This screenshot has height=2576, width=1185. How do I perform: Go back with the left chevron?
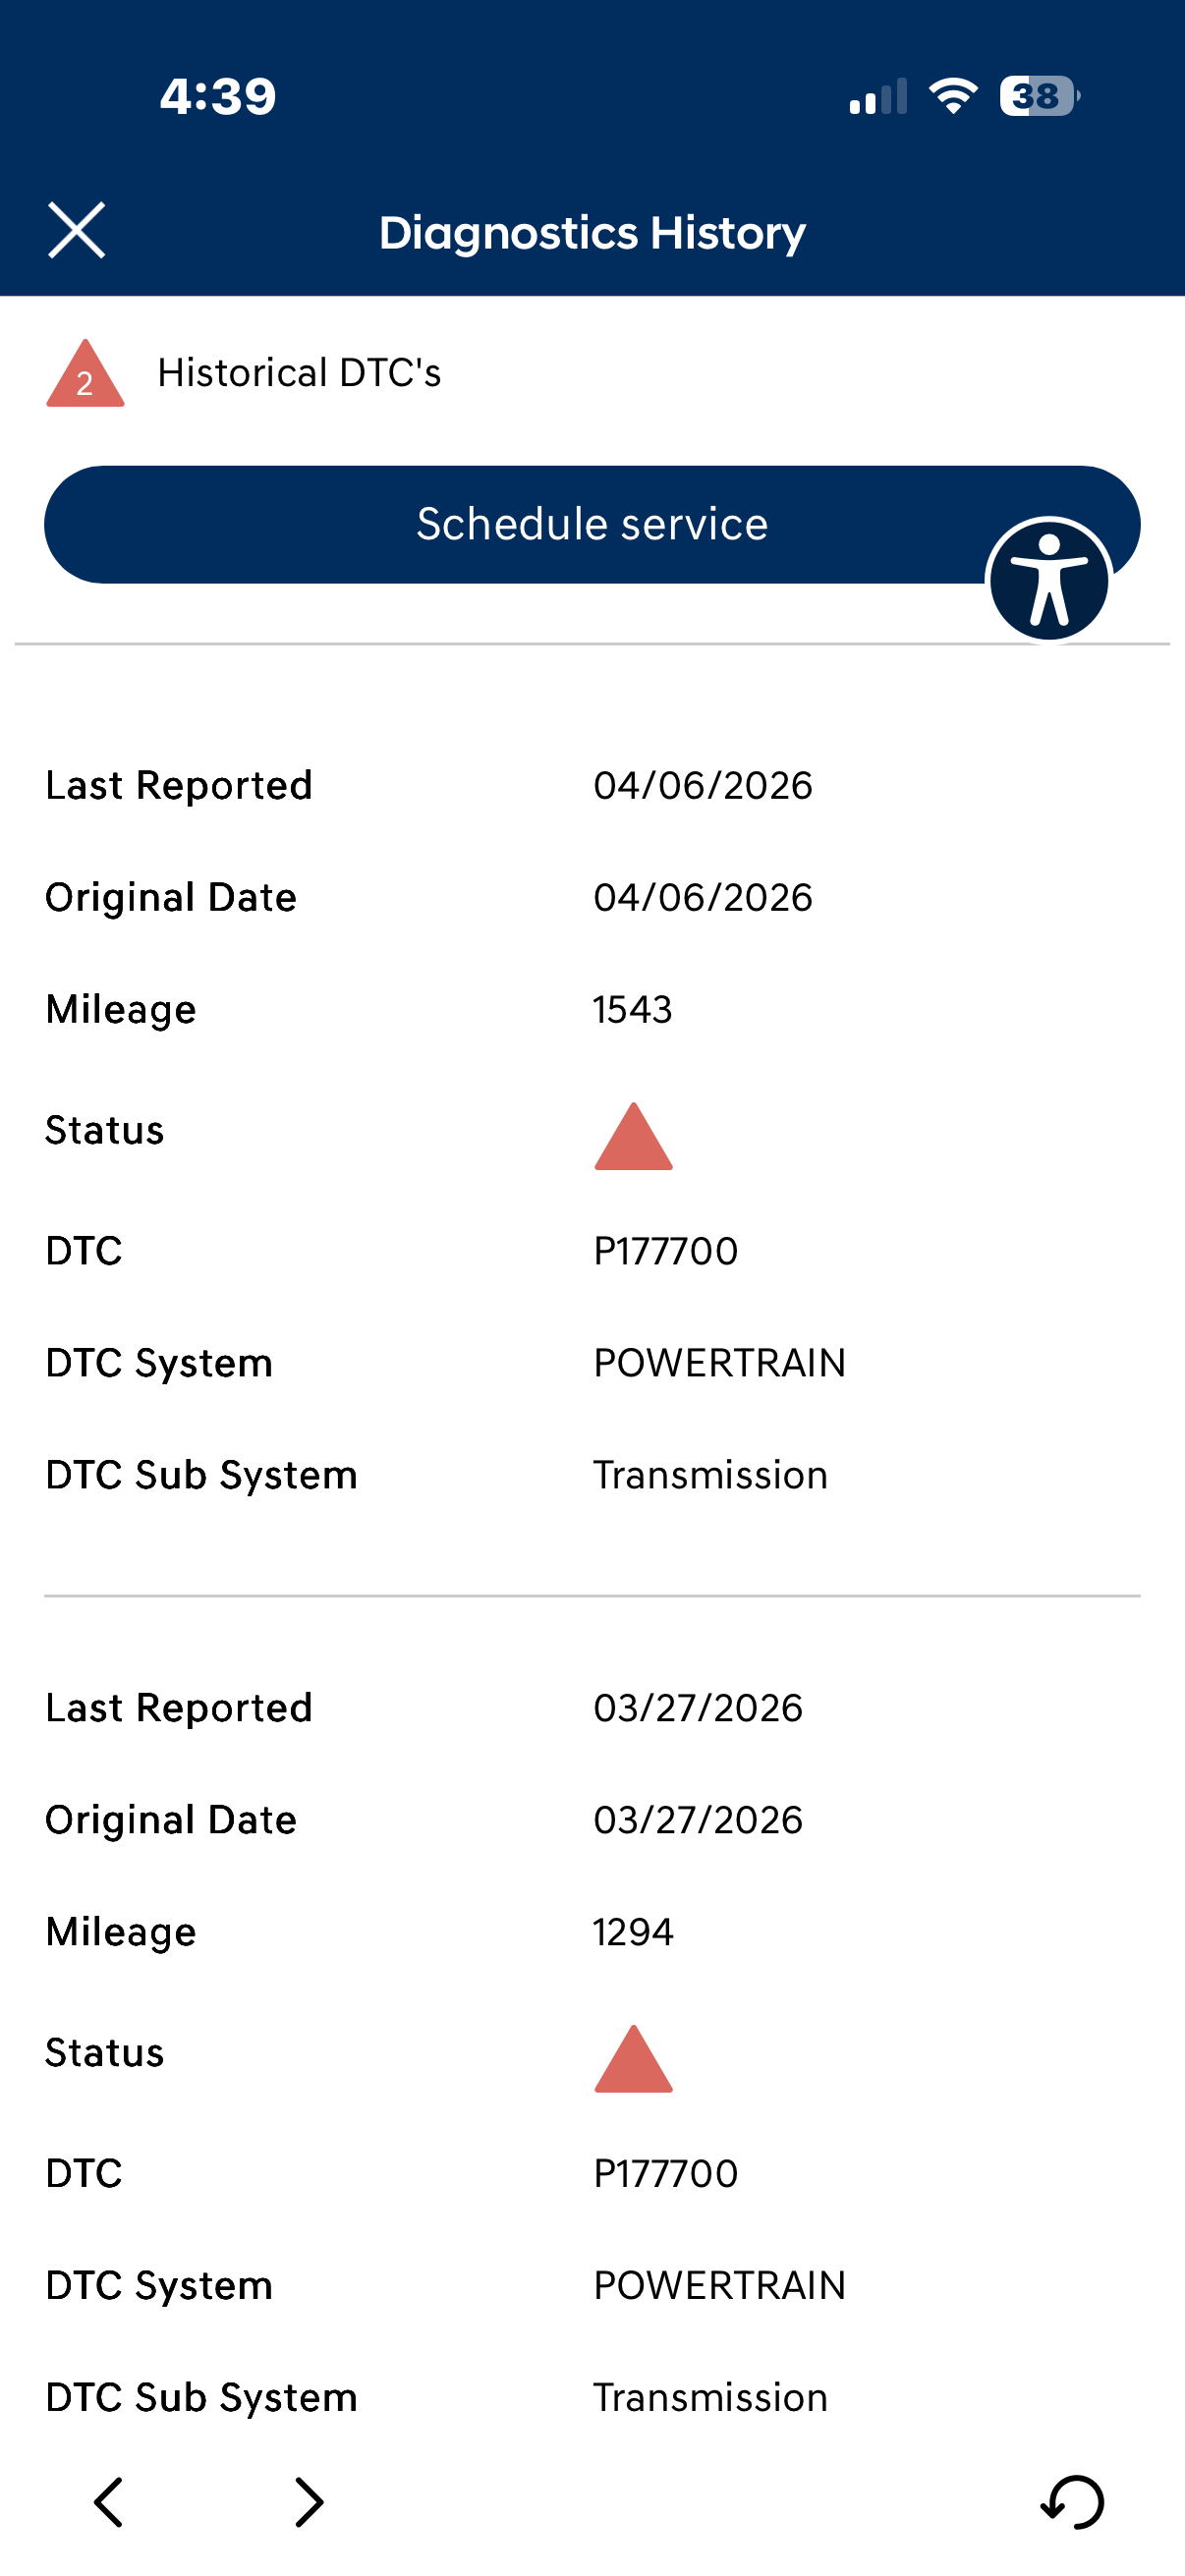[x=109, y=2502]
